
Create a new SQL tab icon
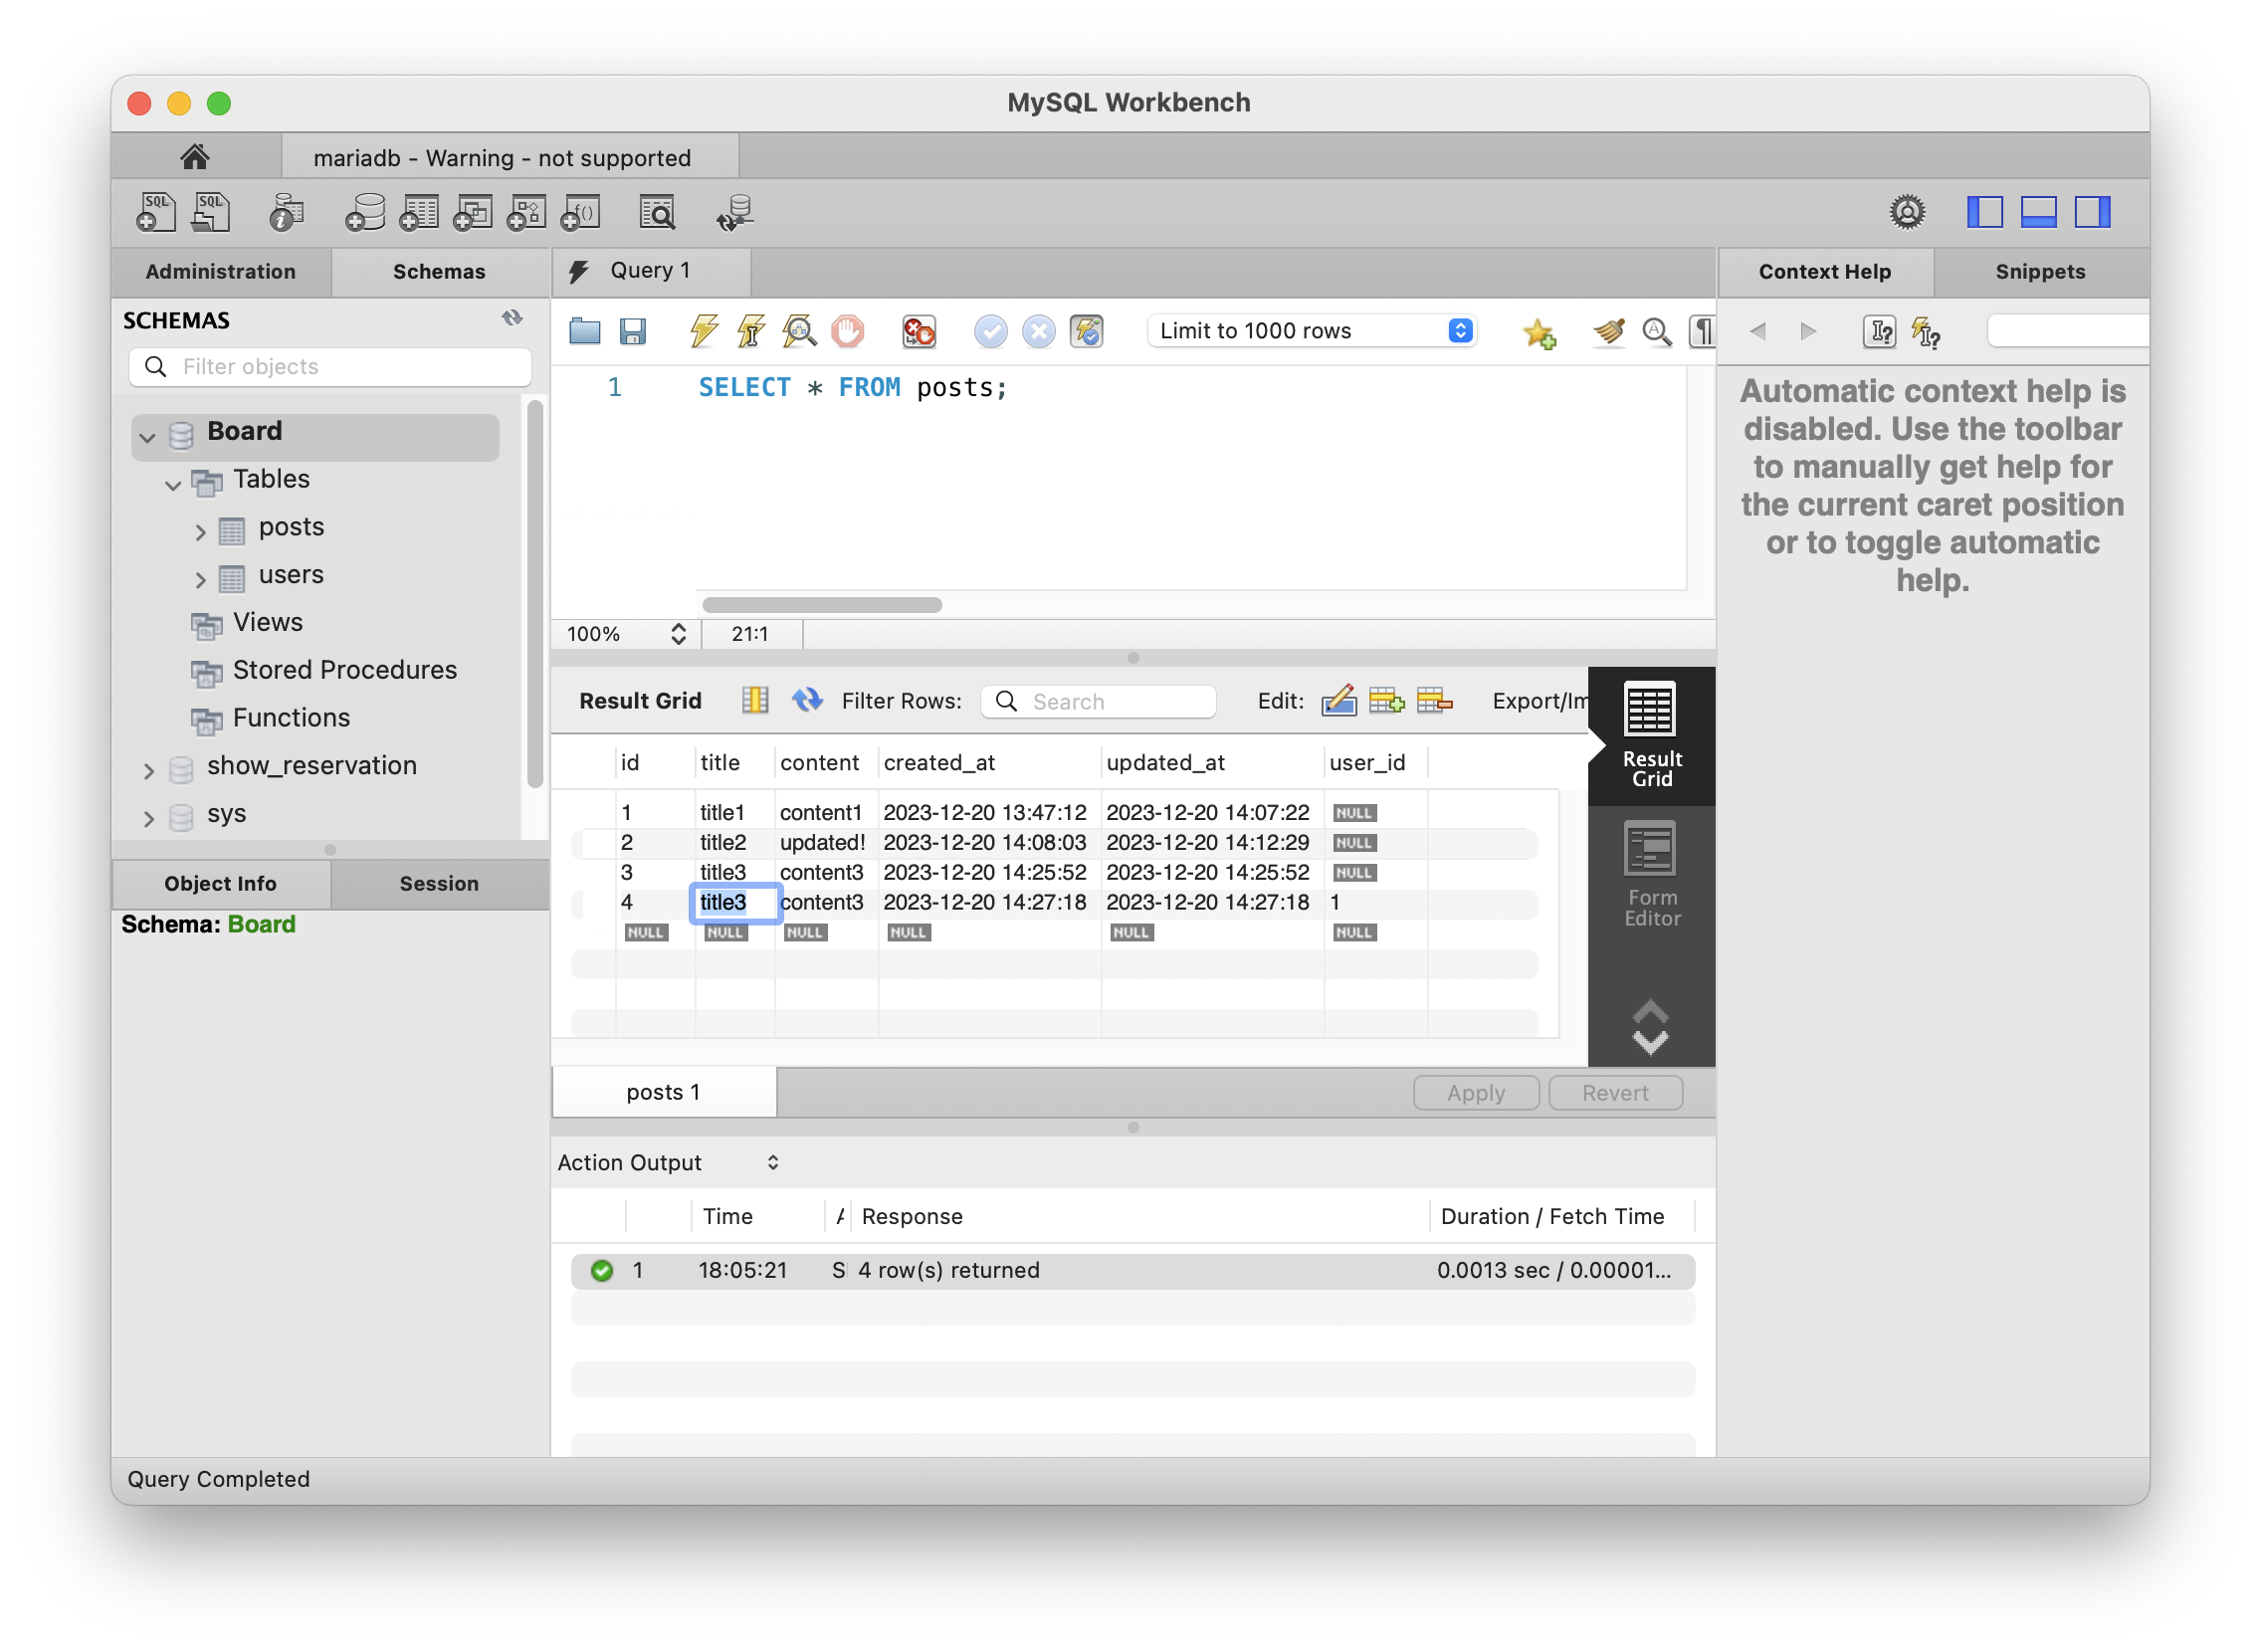click(155, 212)
